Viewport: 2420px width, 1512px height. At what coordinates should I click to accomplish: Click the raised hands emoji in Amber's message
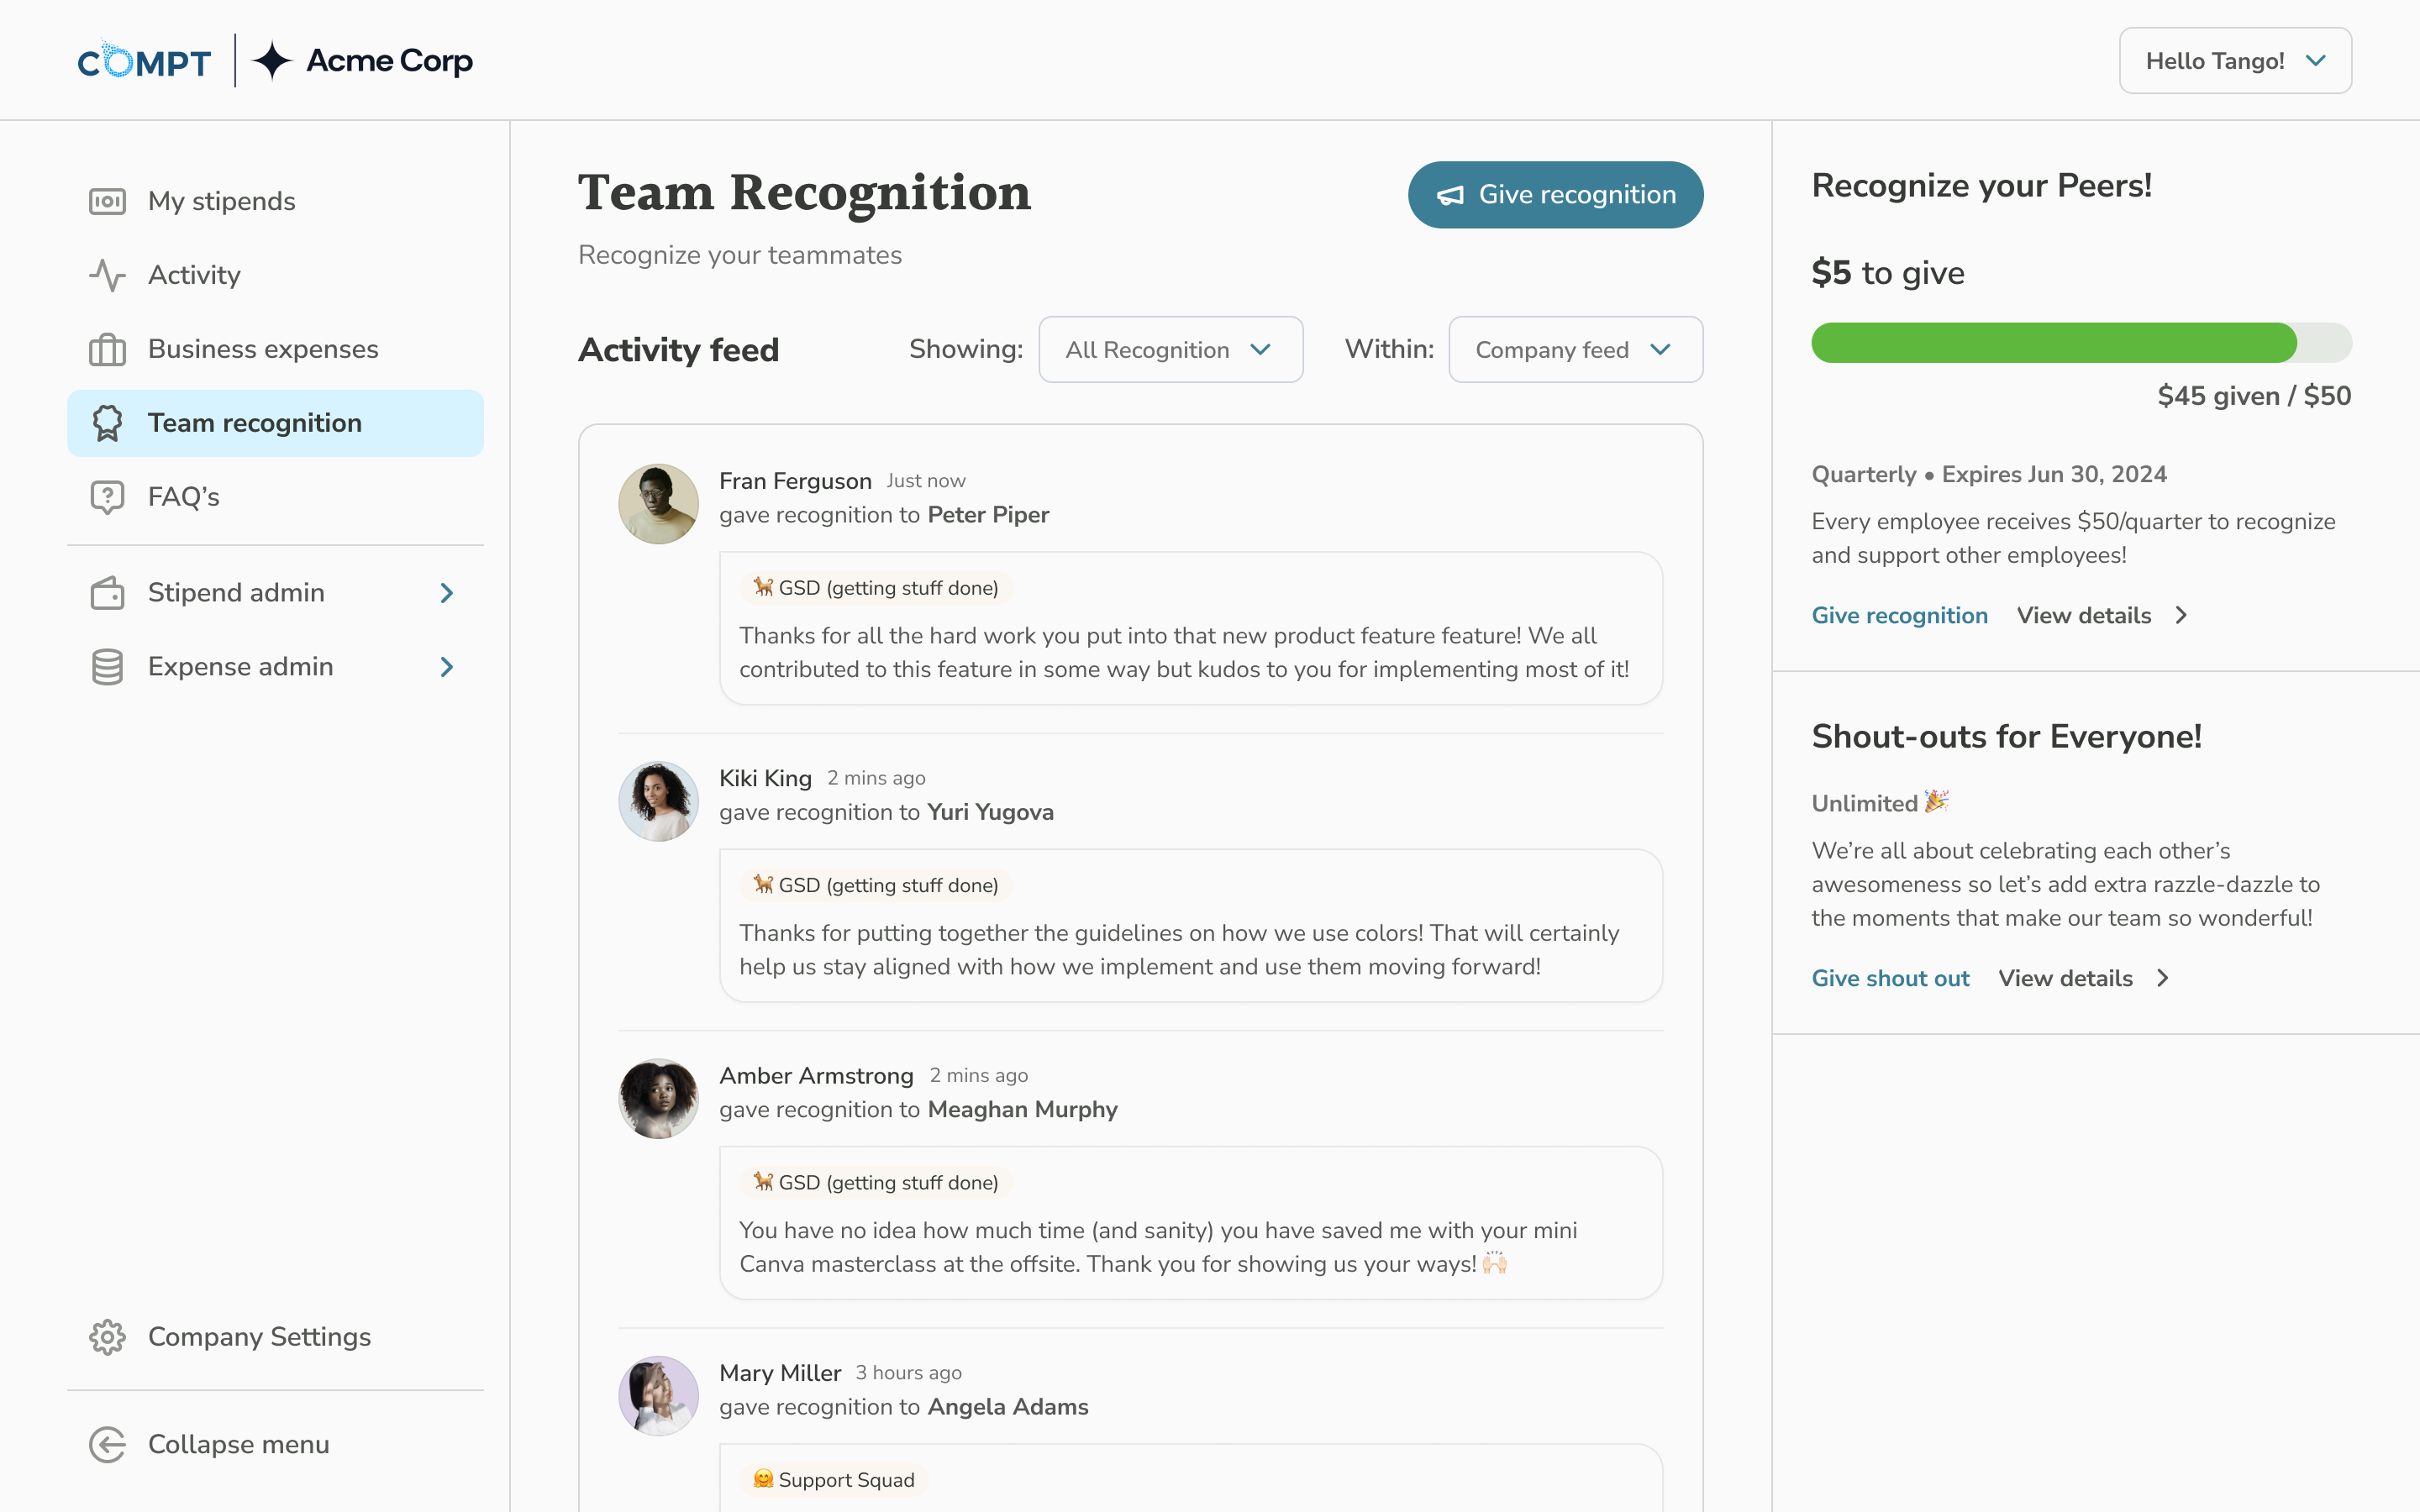(x=1495, y=1263)
